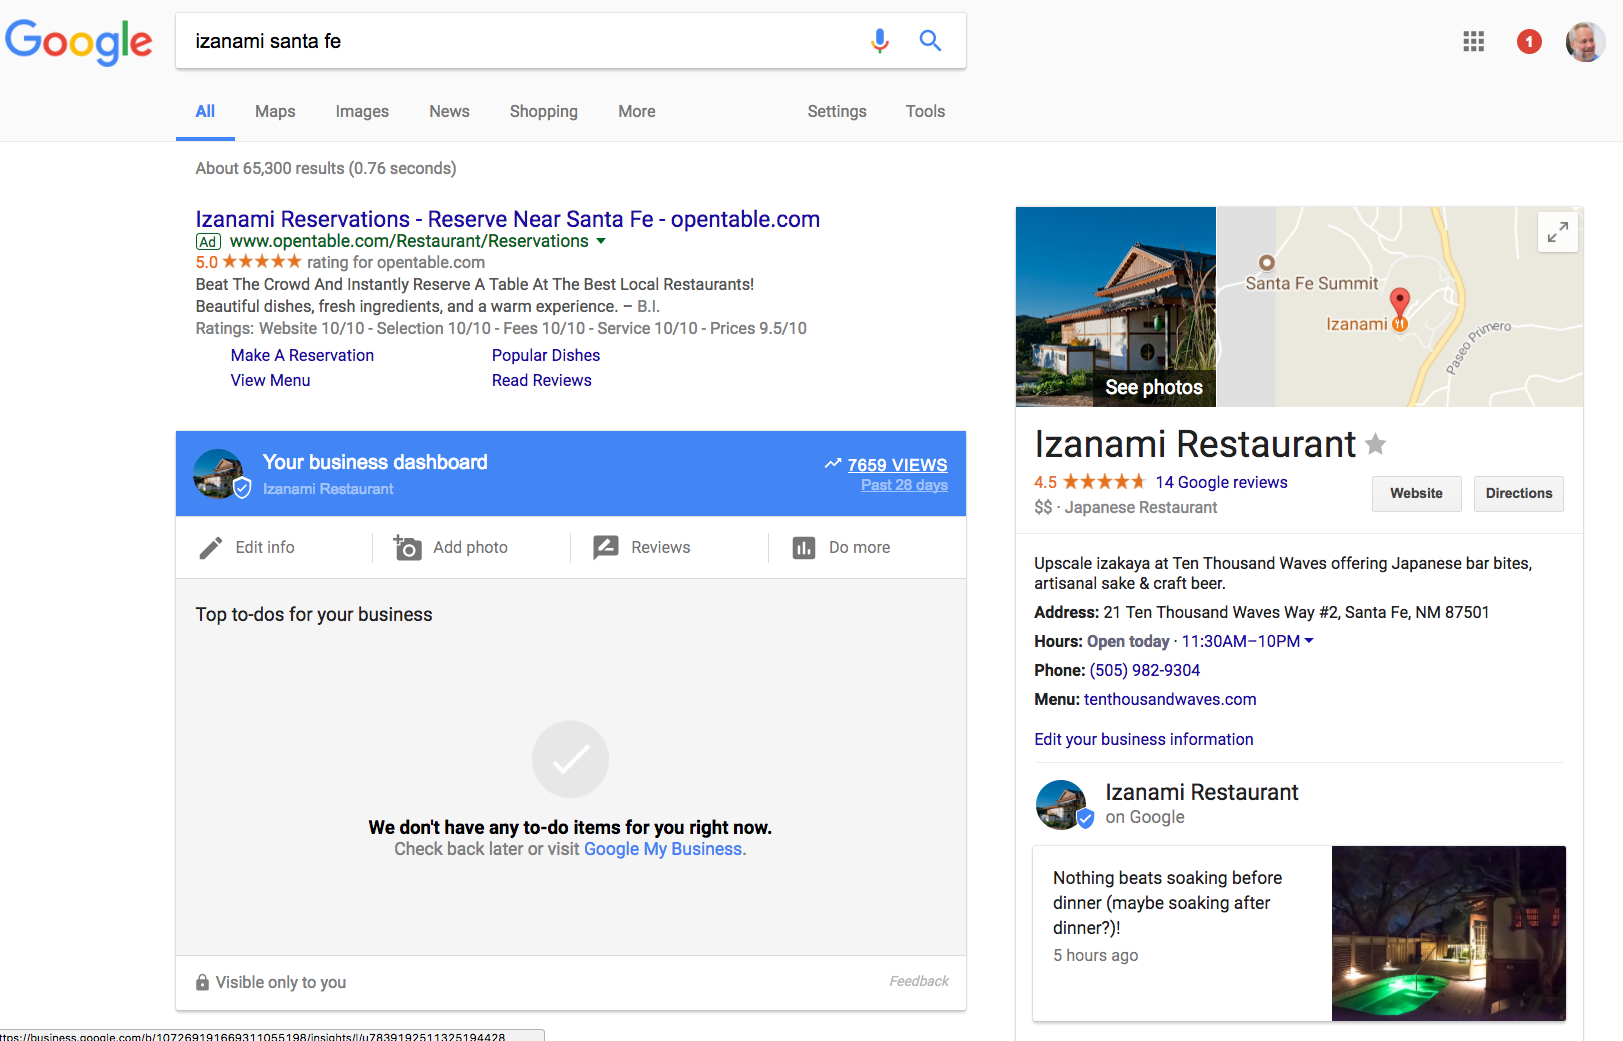Image resolution: width=1623 pixels, height=1041 pixels.
Task: Click the dashboard business avatar
Action: [x=220, y=474]
